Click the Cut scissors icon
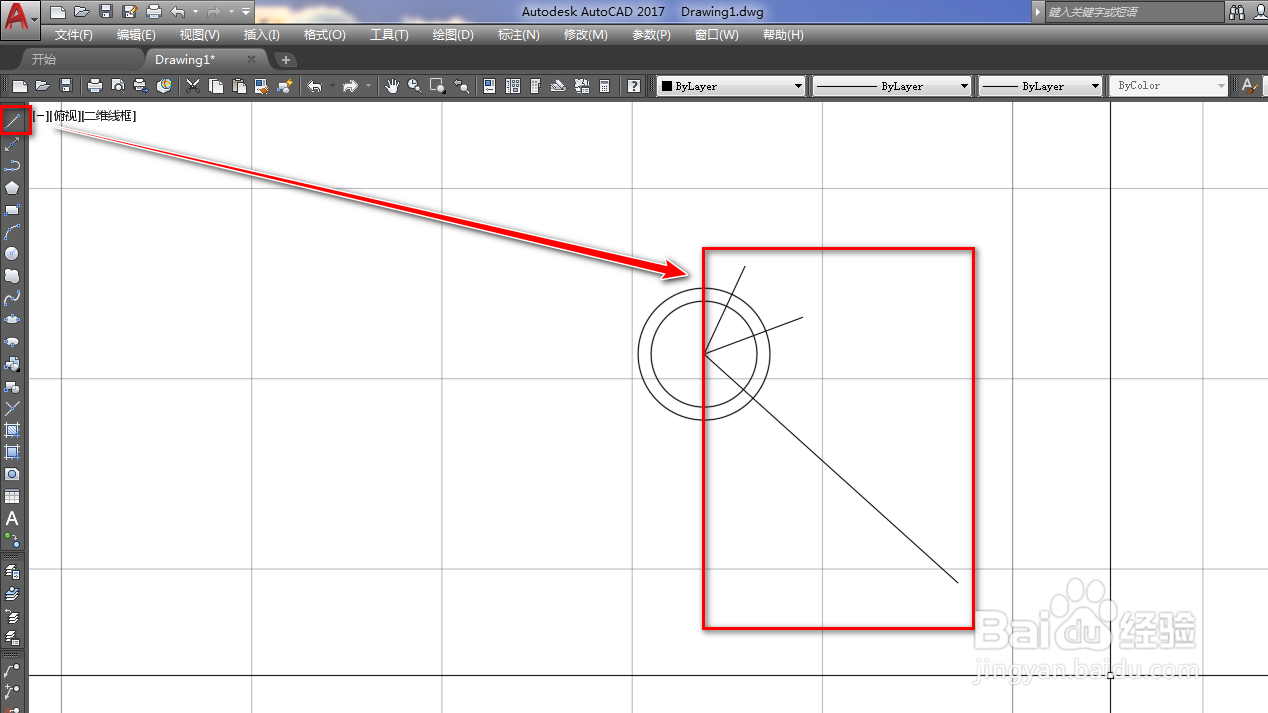Viewport: 1268px width, 713px height. (x=193, y=86)
